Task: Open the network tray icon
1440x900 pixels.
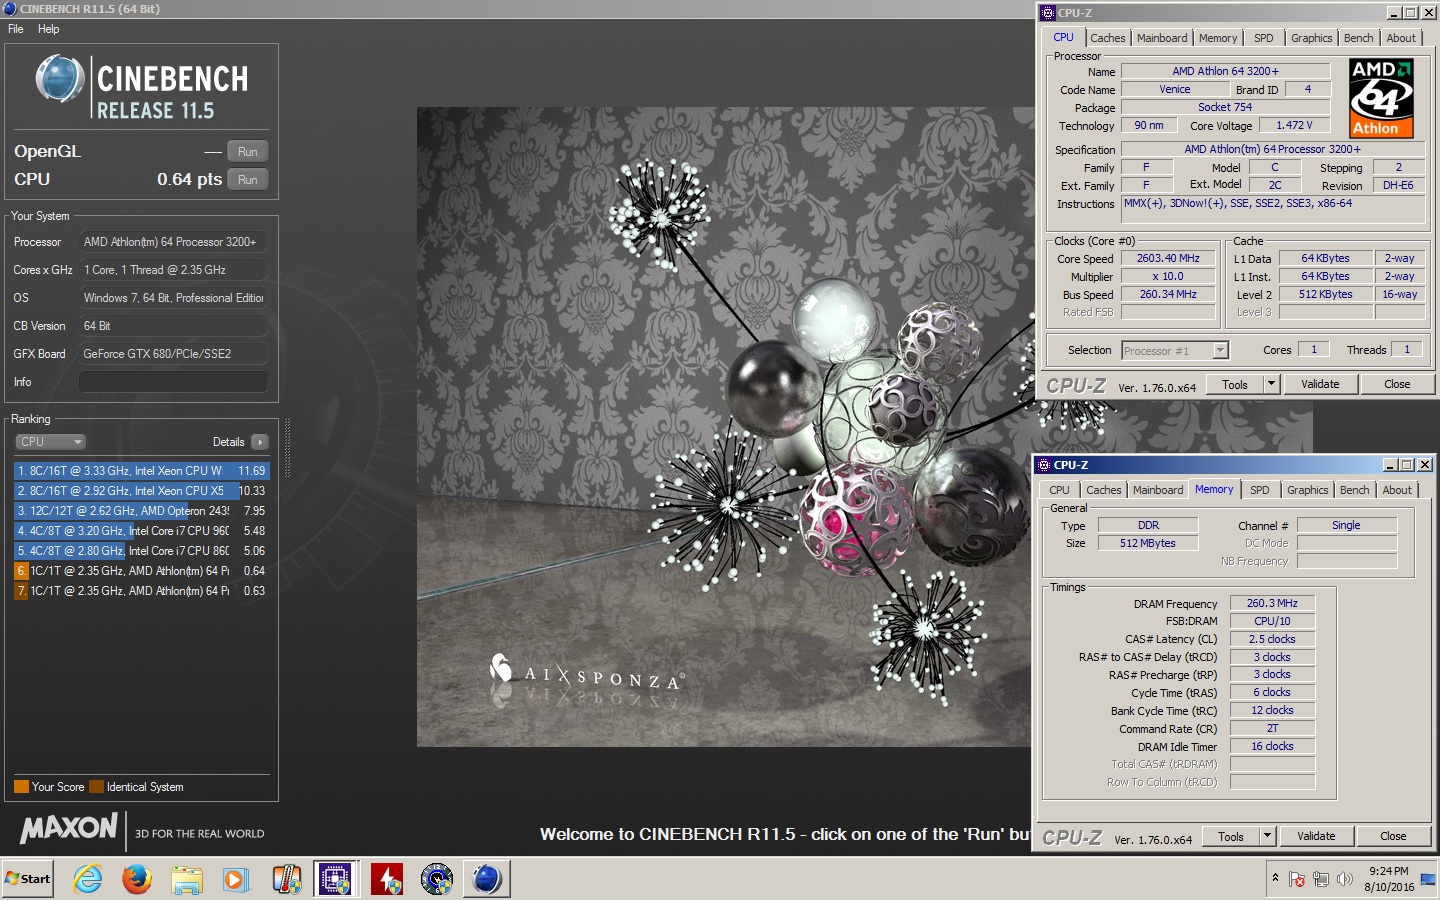Action: (x=1321, y=879)
